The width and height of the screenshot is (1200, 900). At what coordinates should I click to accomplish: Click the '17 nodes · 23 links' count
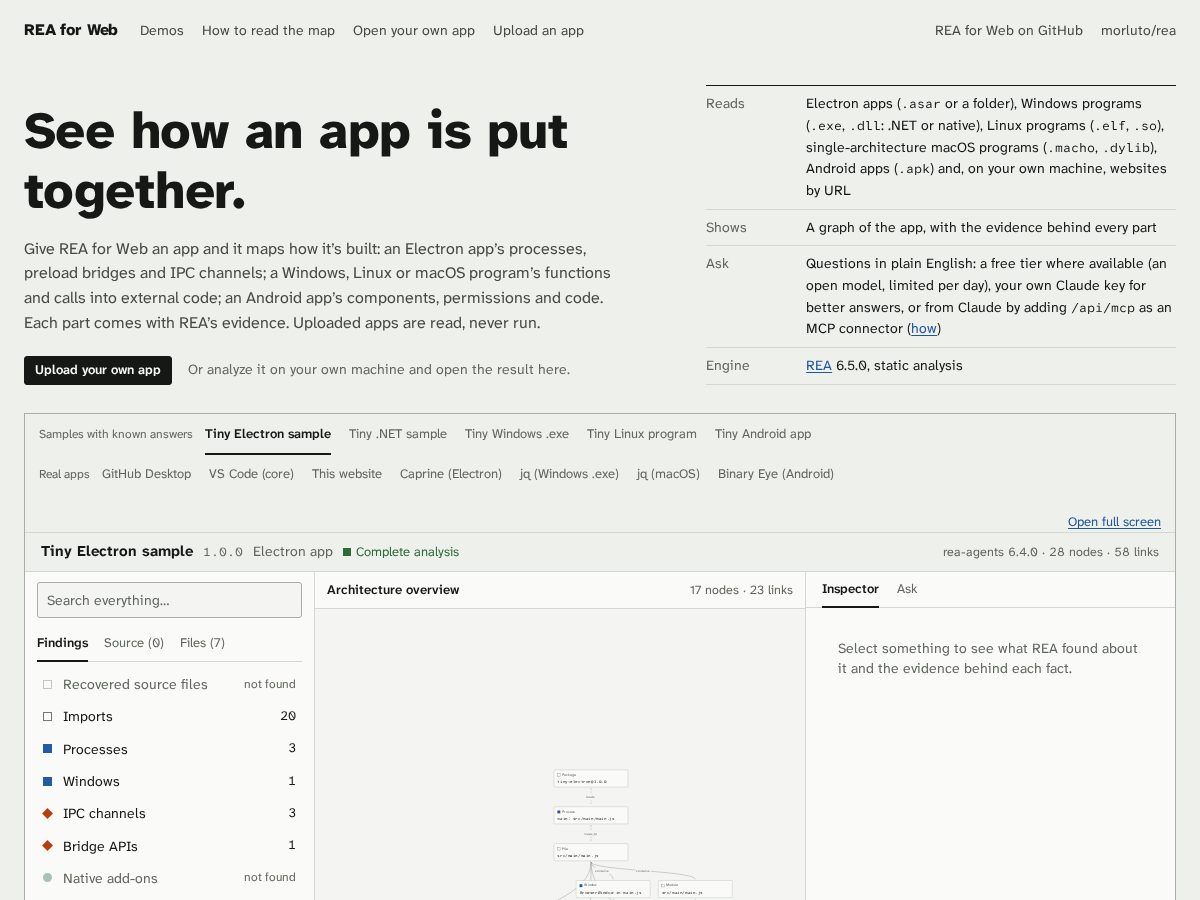741,590
